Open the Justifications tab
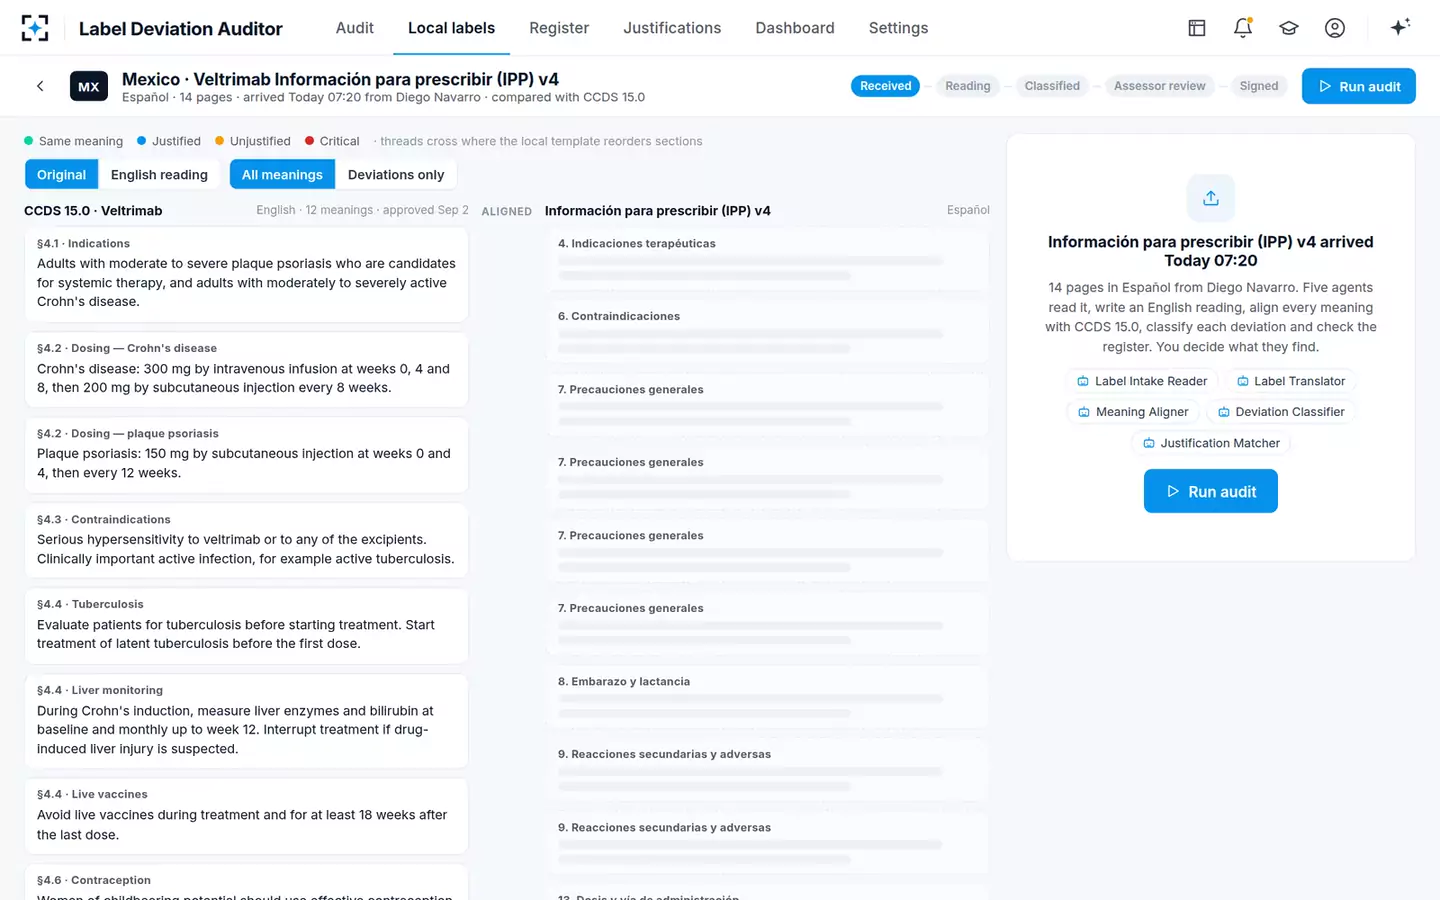The width and height of the screenshot is (1440, 900). (672, 28)
